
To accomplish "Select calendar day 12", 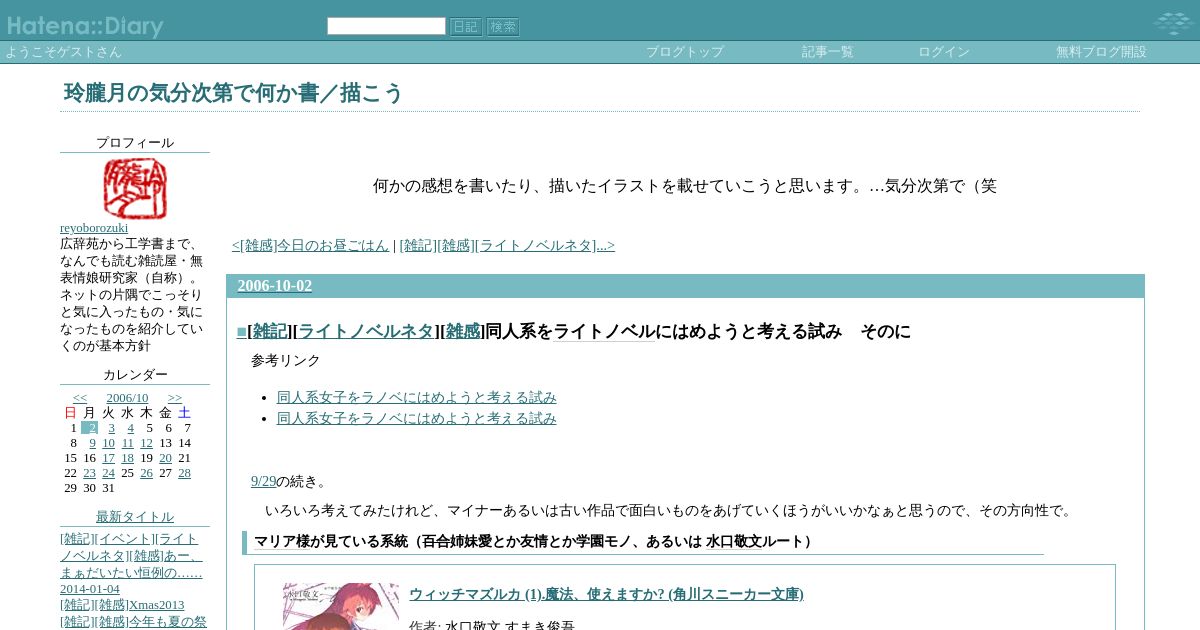I will (146, 443).
